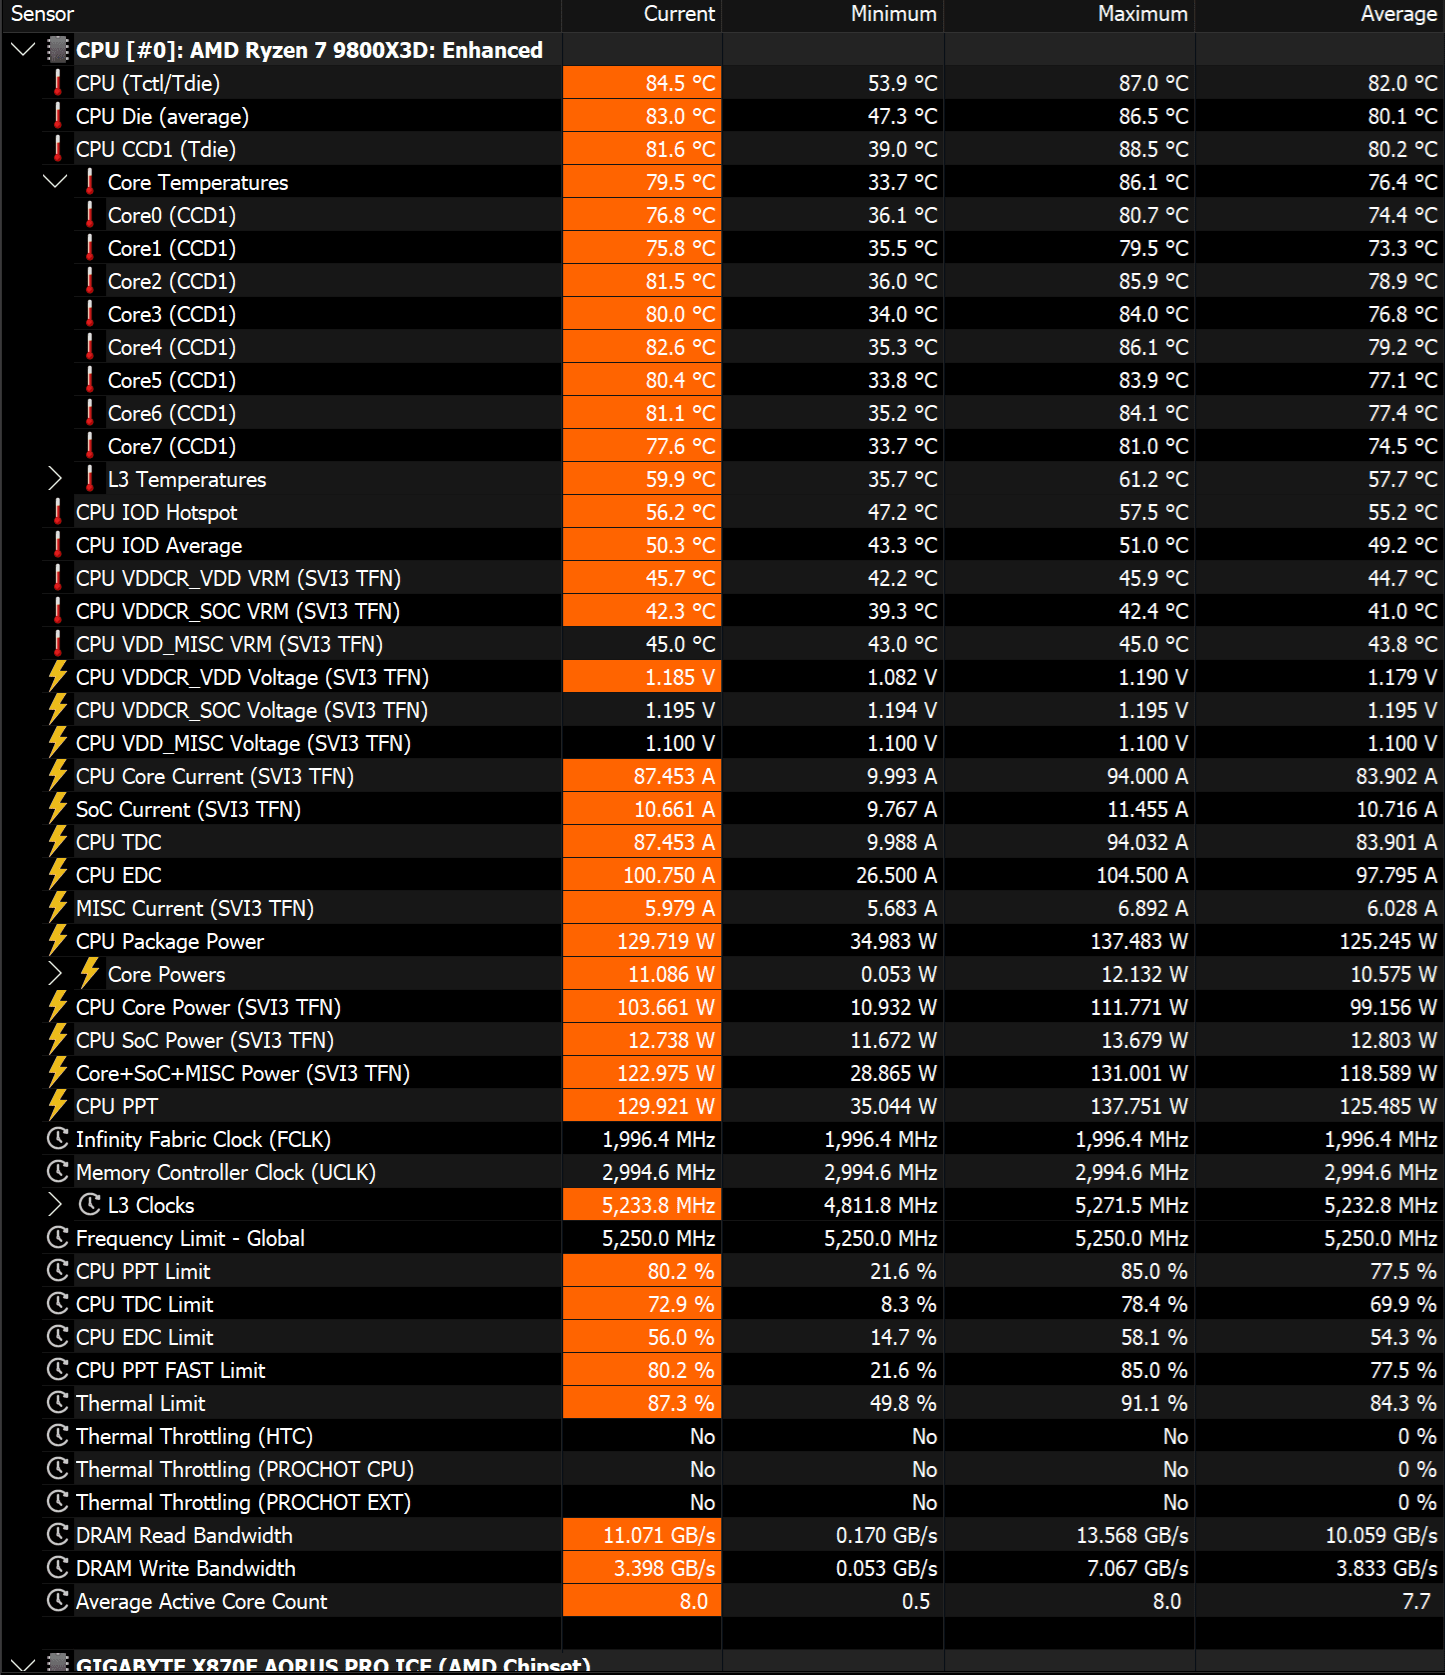Image resolution: width=1445 pixels, height=1675 pixels.
Task: Click the lightning icon for CPU PPT
Action: pyautogui.click(x=58, y=1106)
